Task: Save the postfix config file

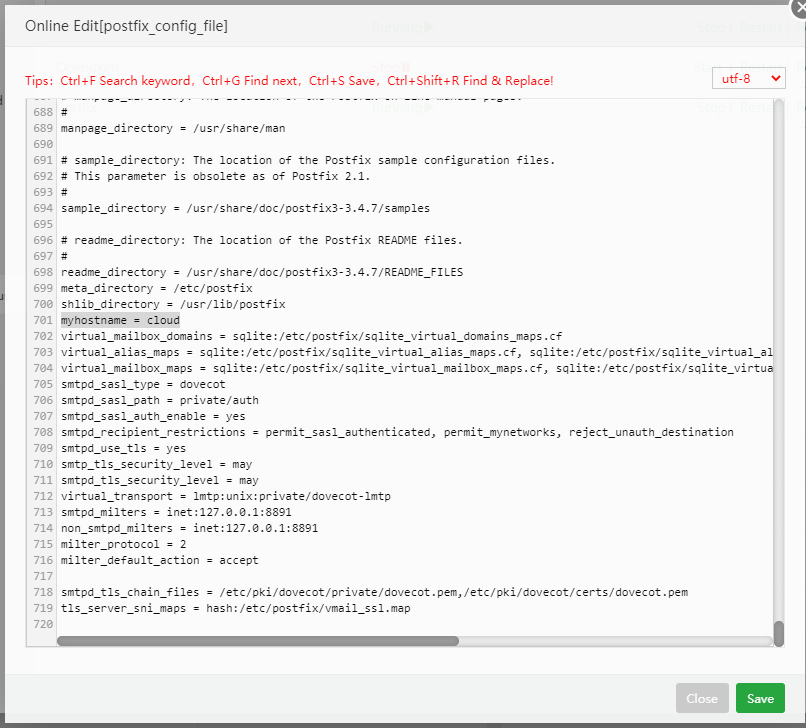Action: click(760, 698)
